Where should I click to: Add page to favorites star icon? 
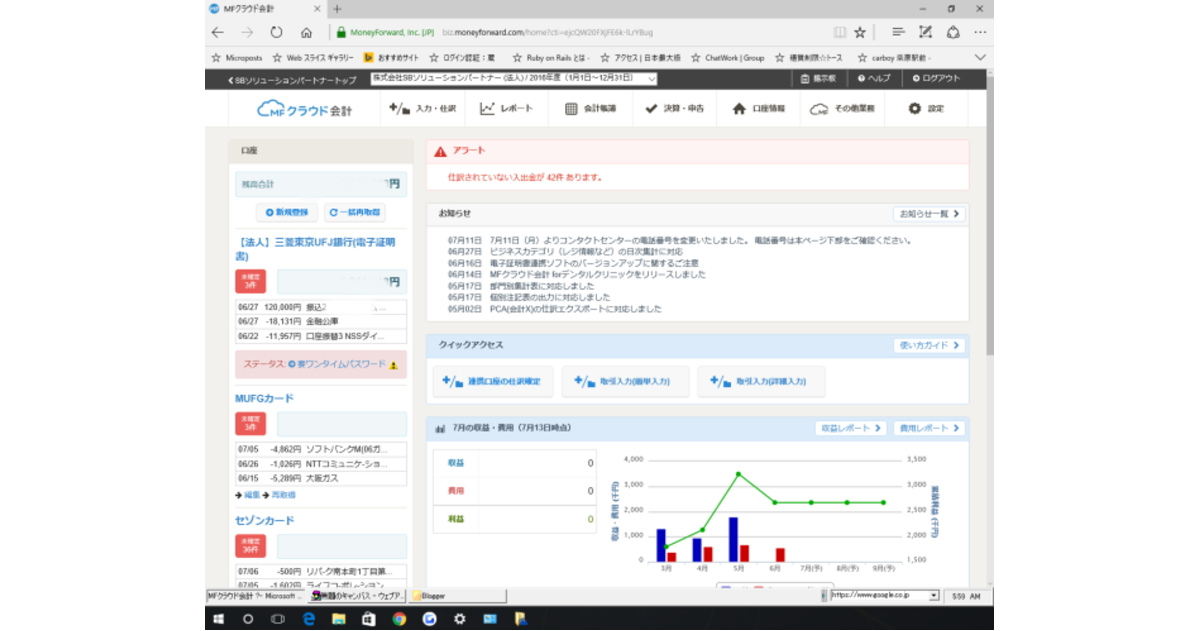pos(860,32)
